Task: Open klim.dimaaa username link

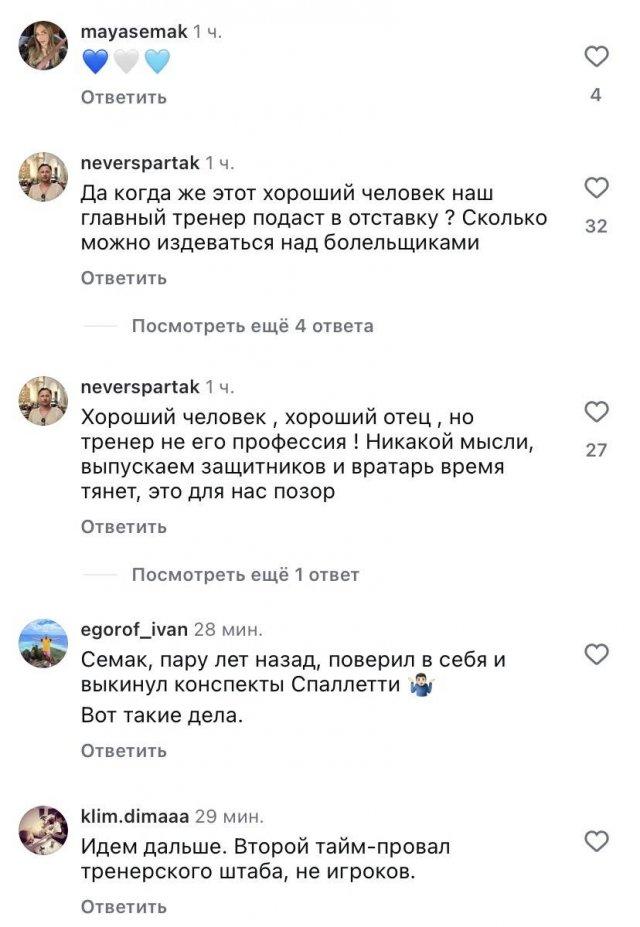Action: [x=133, y=816]
